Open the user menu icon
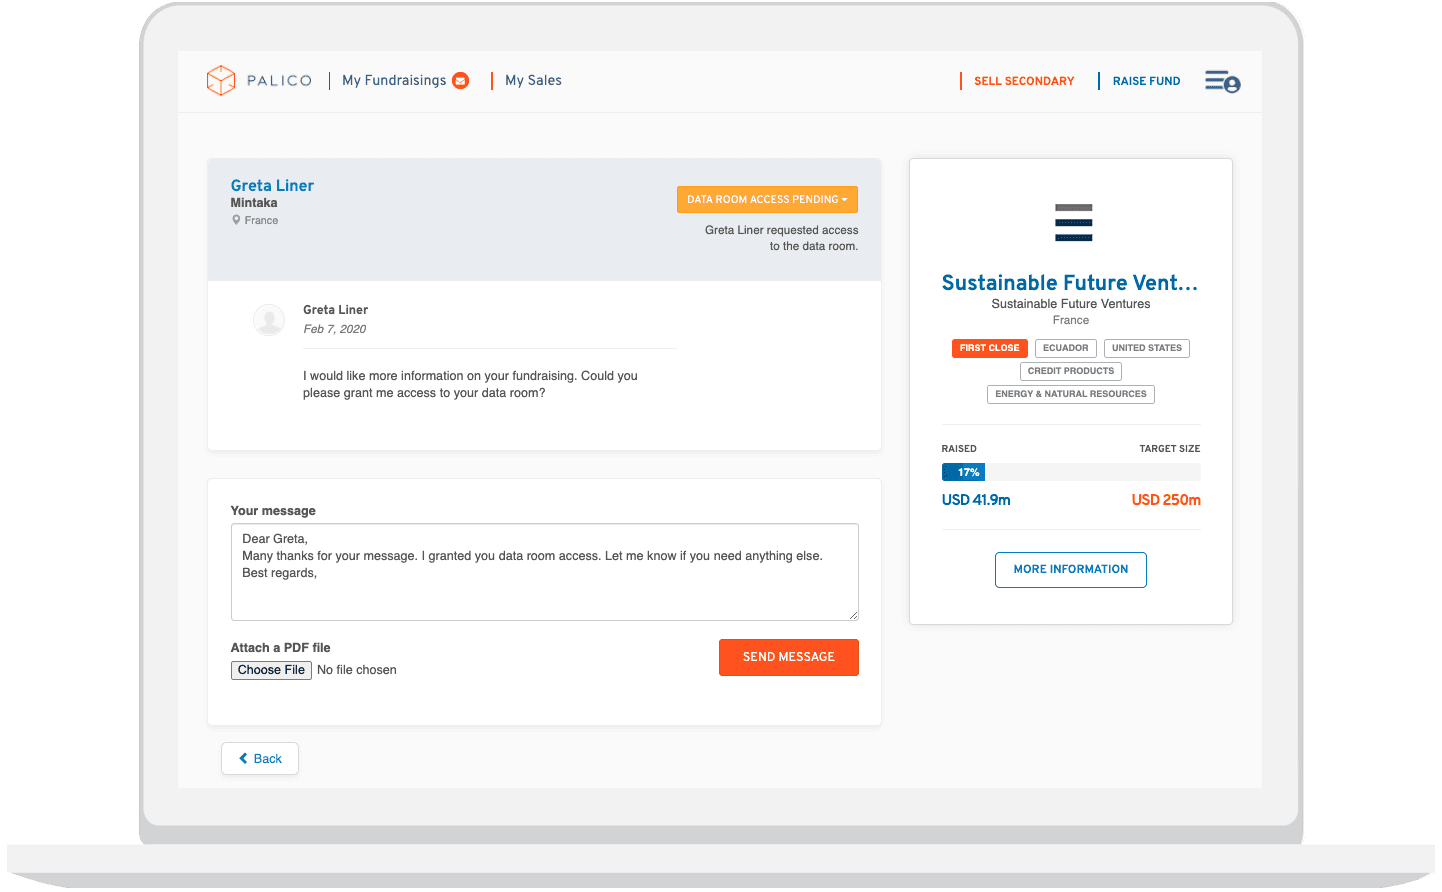1442x892 pixels. (1222, 81)
